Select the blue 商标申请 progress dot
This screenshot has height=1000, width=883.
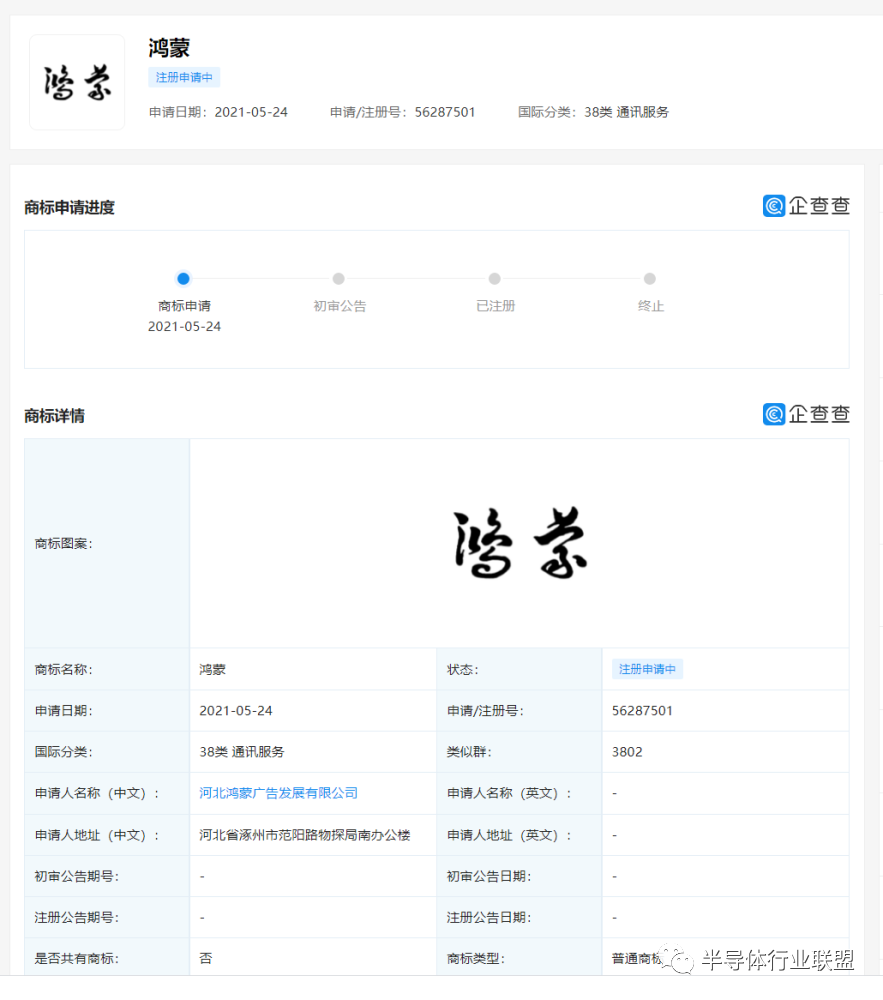pos(183,279)
